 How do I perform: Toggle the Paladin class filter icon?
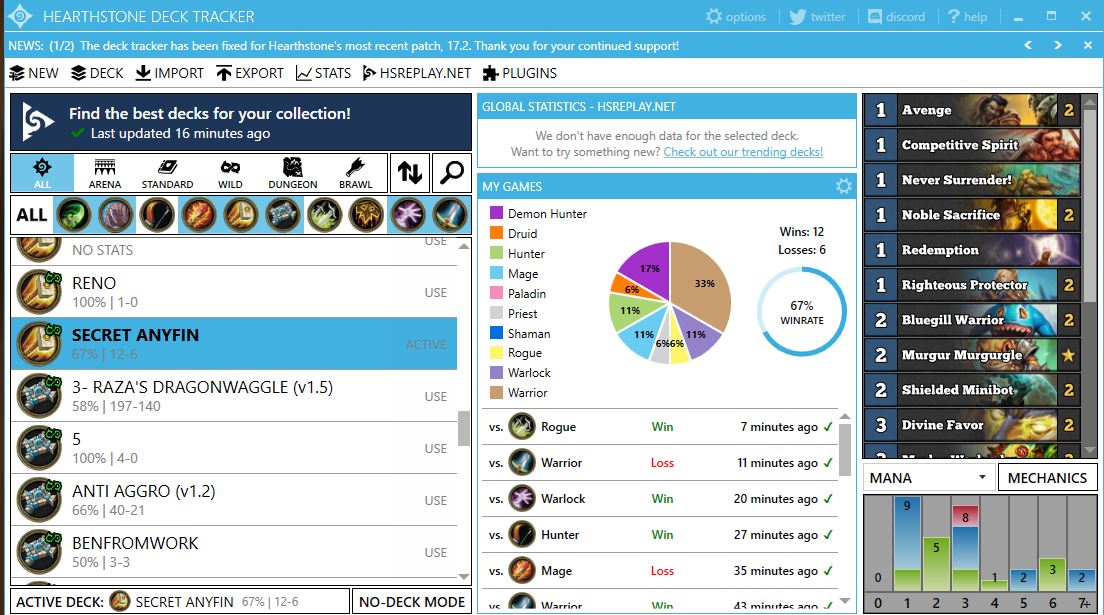(241, 215)
